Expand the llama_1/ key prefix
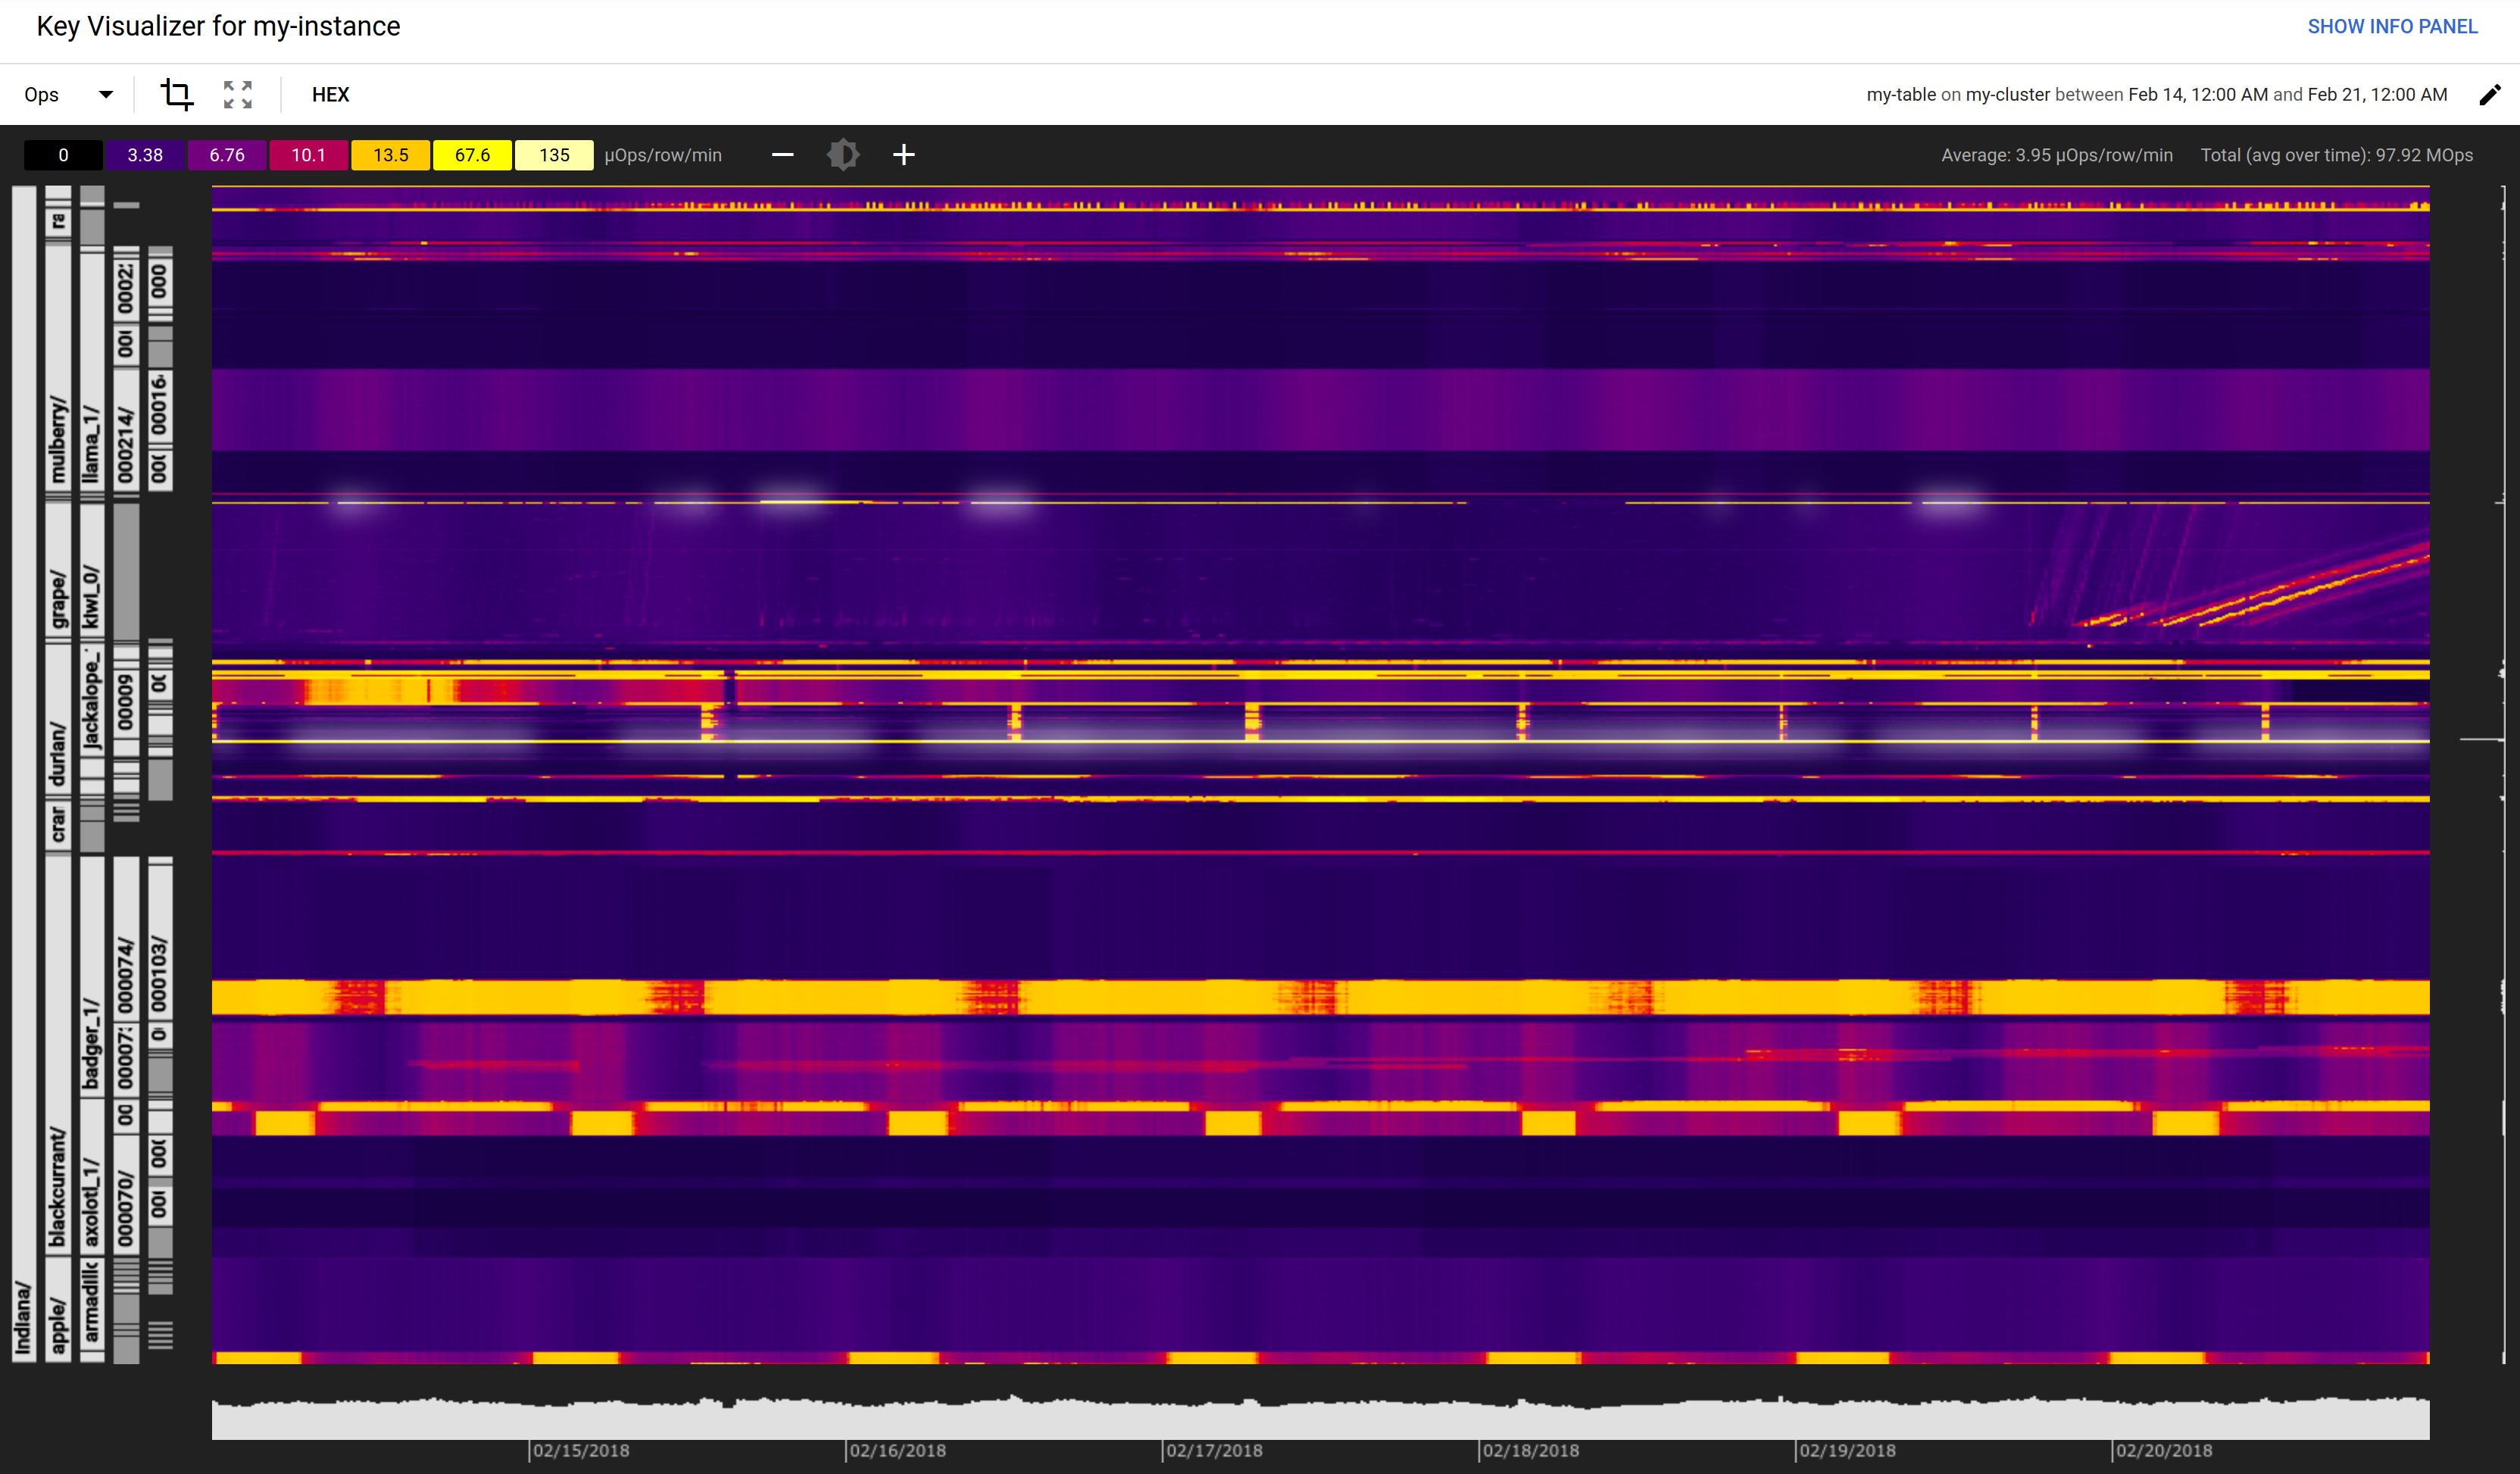Viewport: 2520px width, 1474px height. point(90,440)
